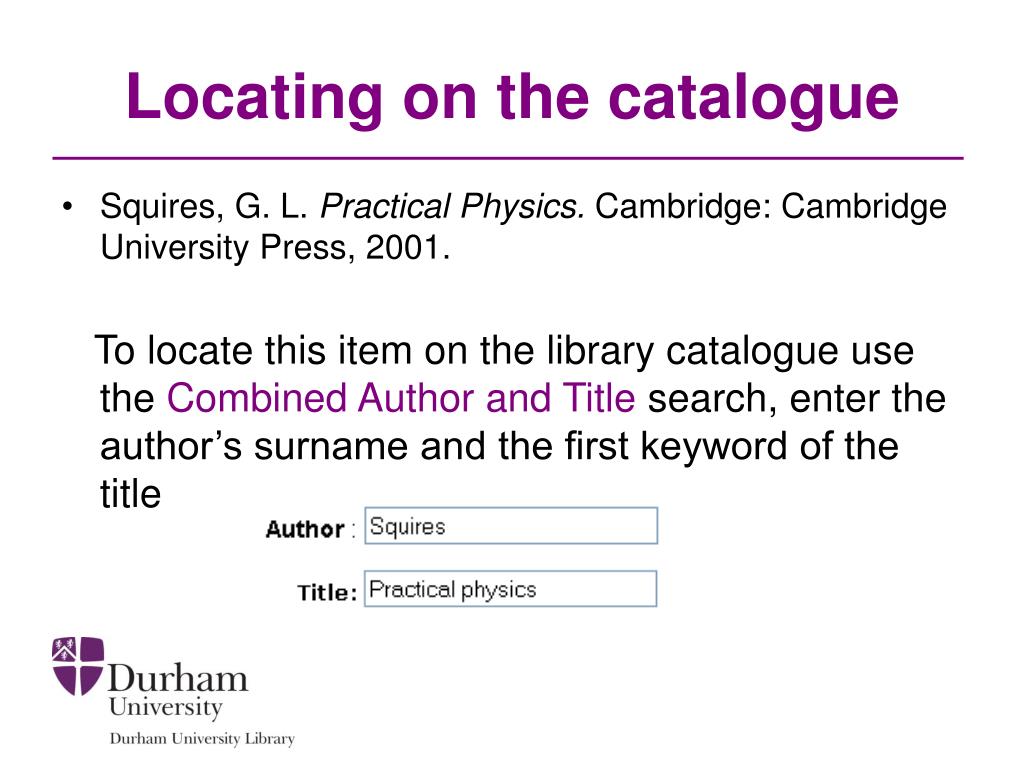Click the To locate this item sentence
This screenshot has width=1024, height=768.
click(504, 350)
